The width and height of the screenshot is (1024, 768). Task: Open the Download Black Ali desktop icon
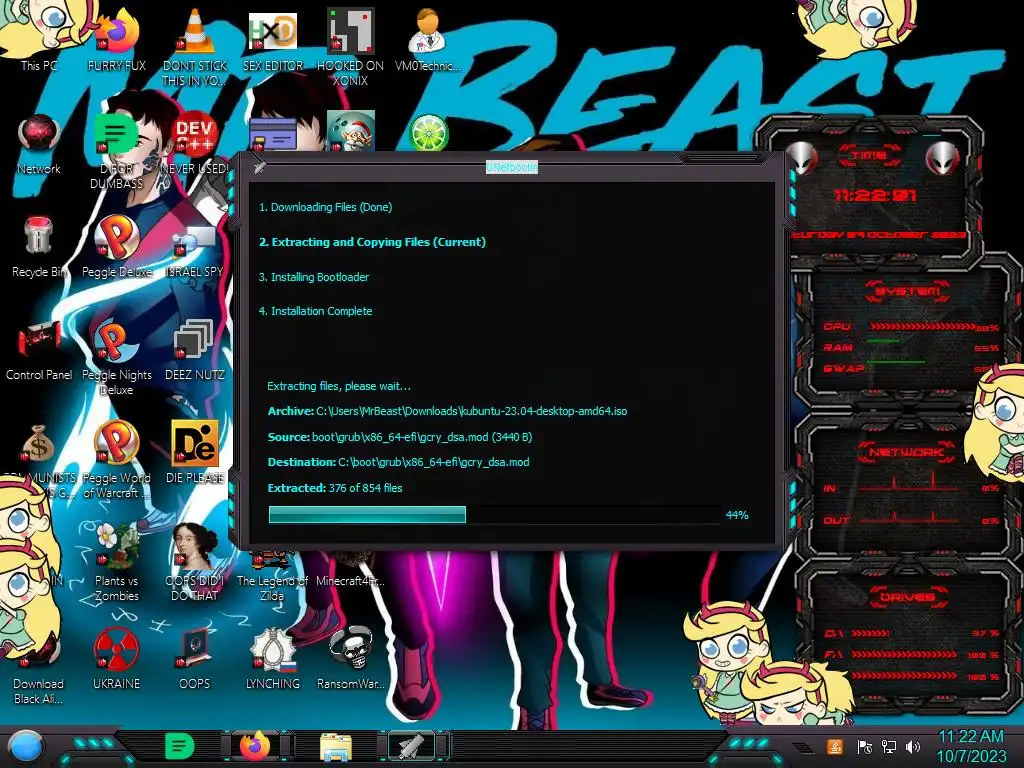tap(38, 666)
